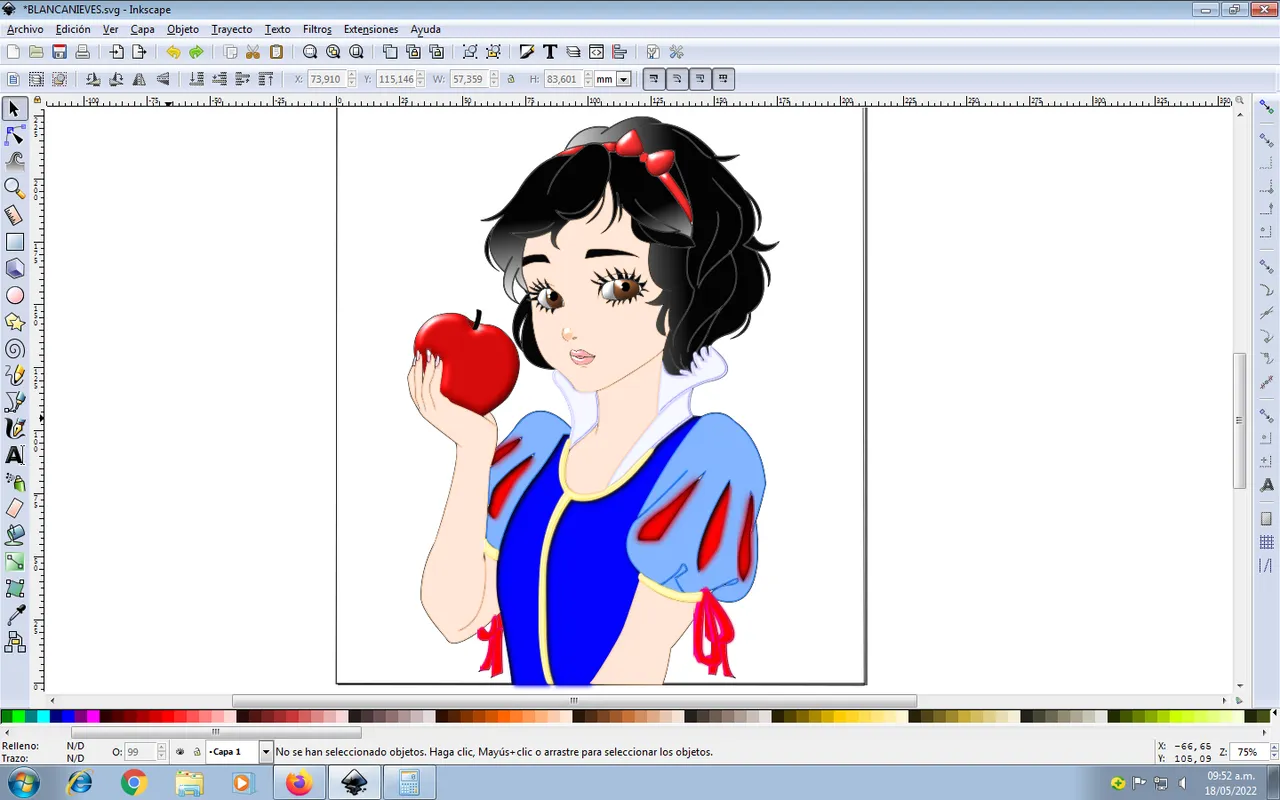Click the opacity value stepper arrows
1280x800 pixels.
[x=162, y=752]
